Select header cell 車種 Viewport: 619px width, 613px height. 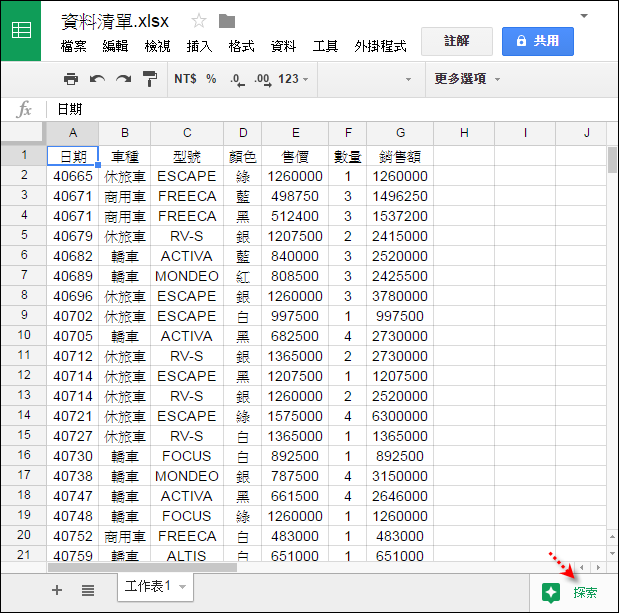click(x=125, y=156)
